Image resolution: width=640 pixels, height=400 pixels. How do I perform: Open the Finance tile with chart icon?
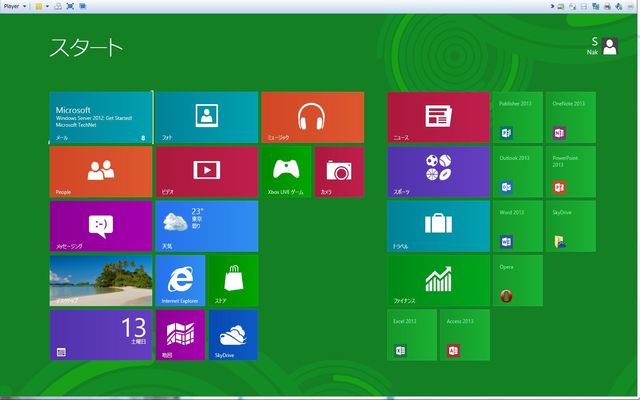[438, 281]
